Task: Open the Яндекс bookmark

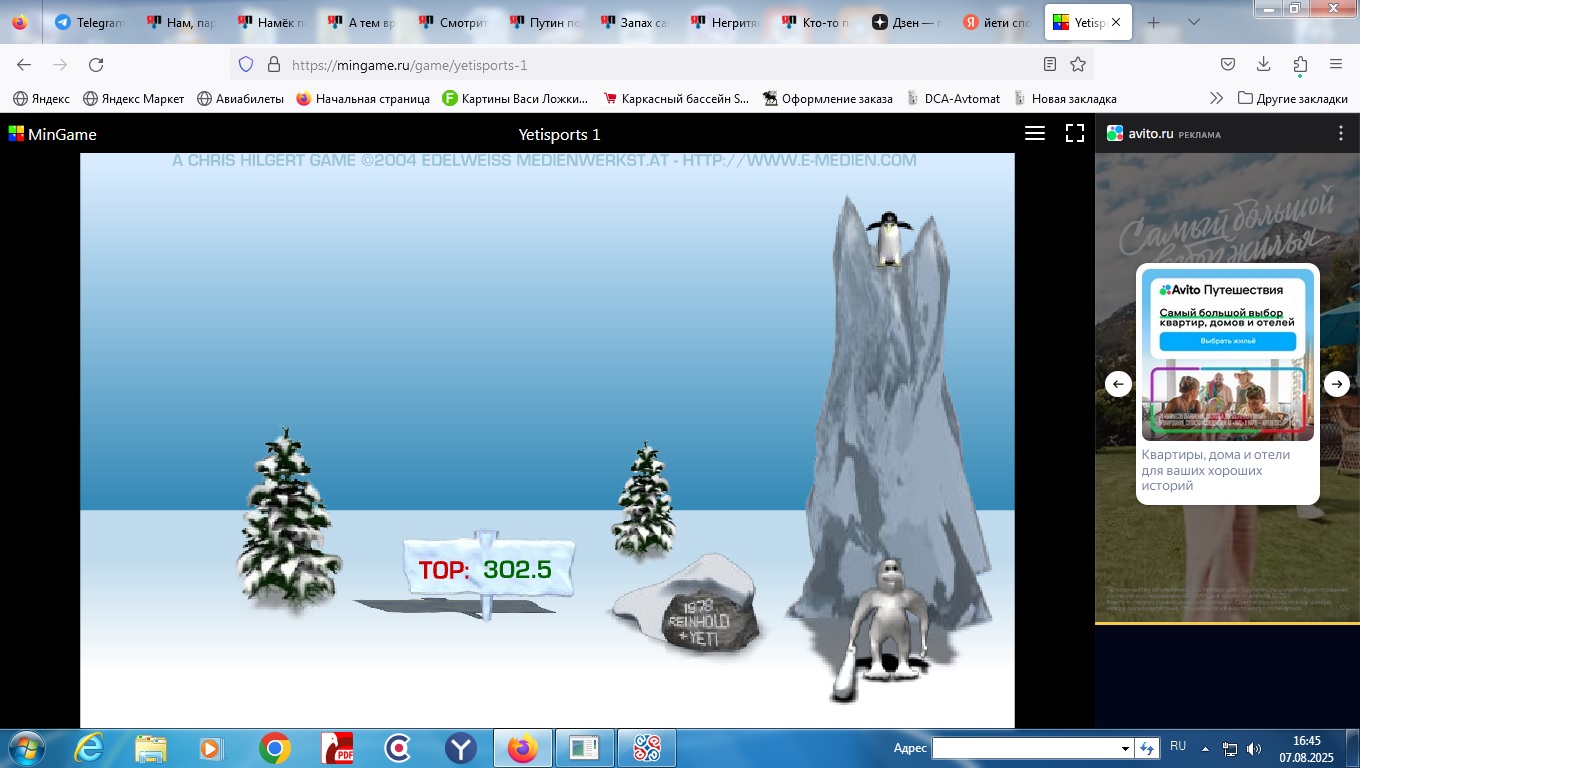Action: click(41, 98)
